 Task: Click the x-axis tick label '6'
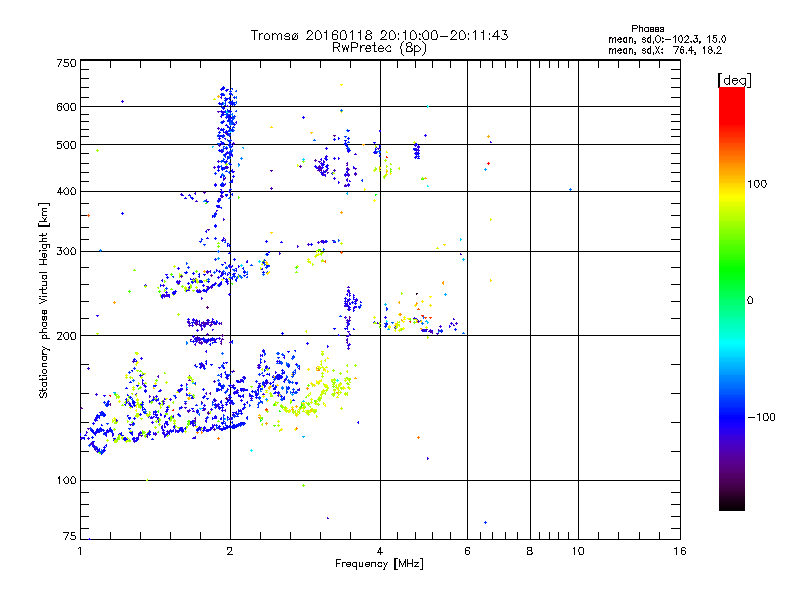click(467, 551)
